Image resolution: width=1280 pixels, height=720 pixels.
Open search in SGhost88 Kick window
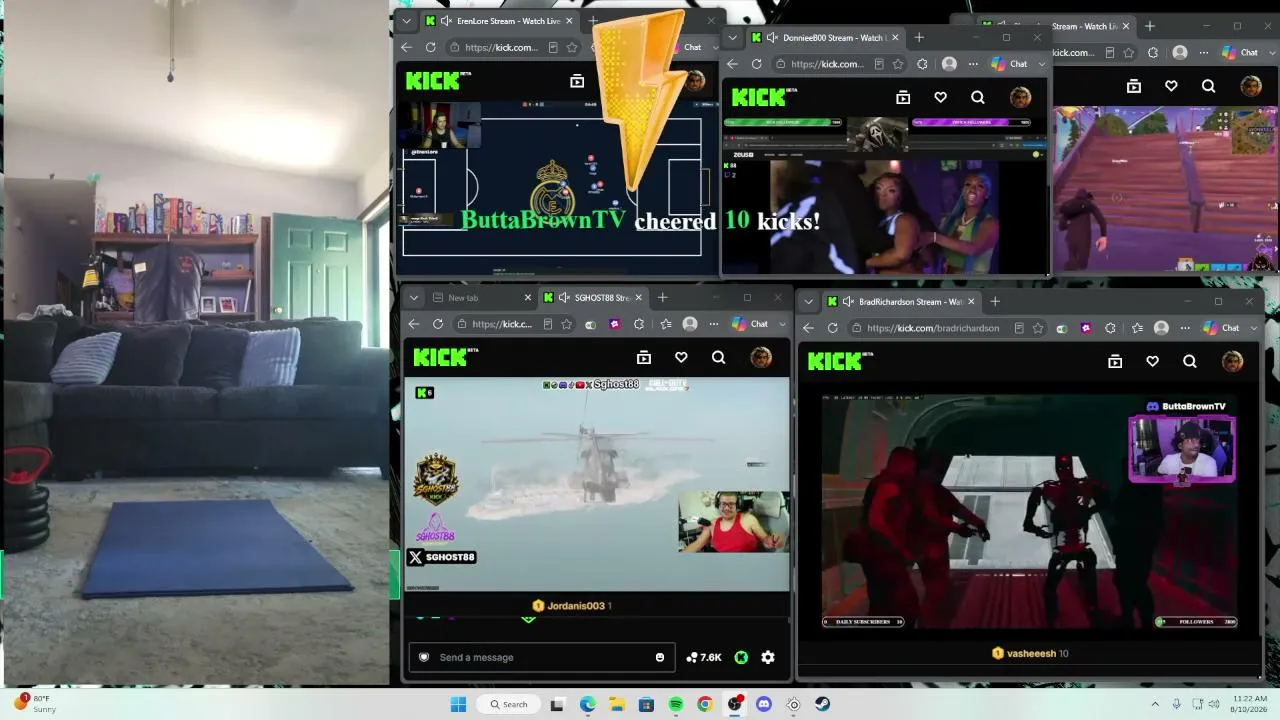coord(718,357)
